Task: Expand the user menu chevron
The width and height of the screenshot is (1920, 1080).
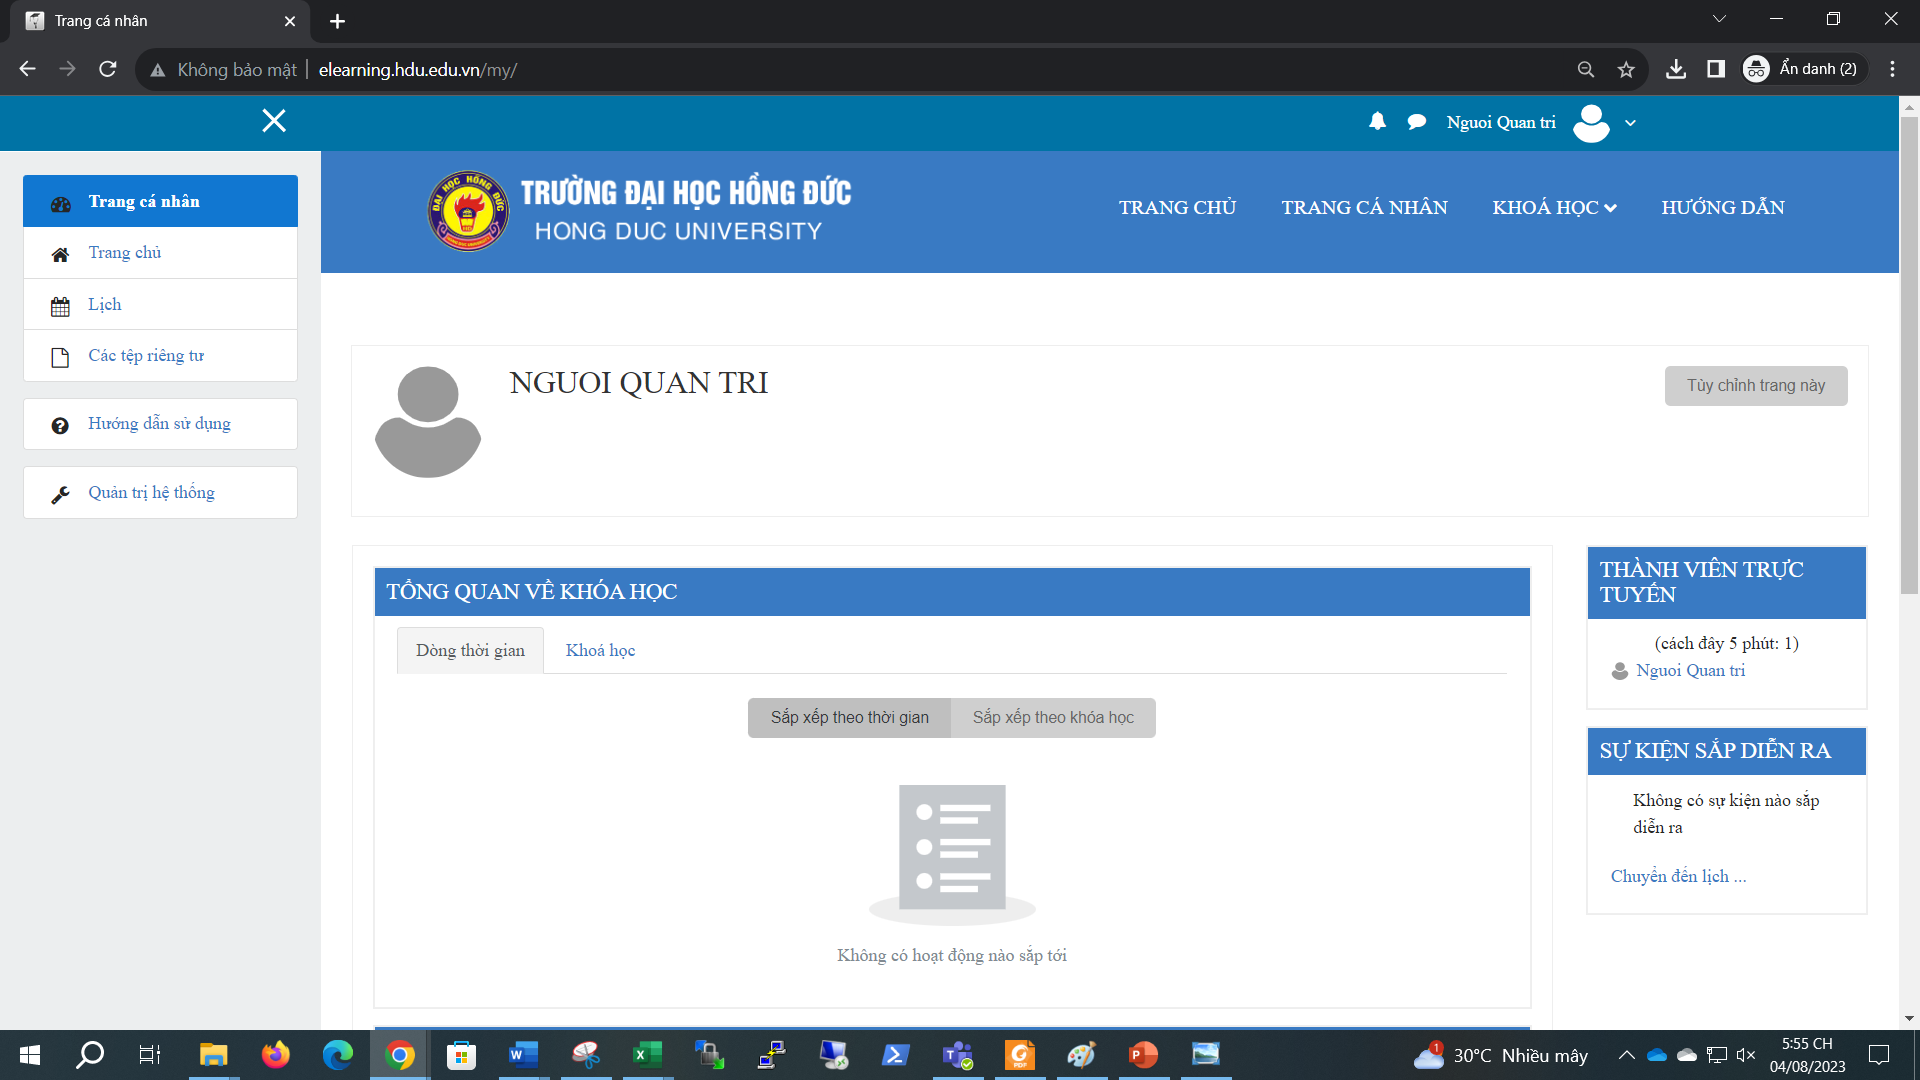Action: (x=1630, y=123)
